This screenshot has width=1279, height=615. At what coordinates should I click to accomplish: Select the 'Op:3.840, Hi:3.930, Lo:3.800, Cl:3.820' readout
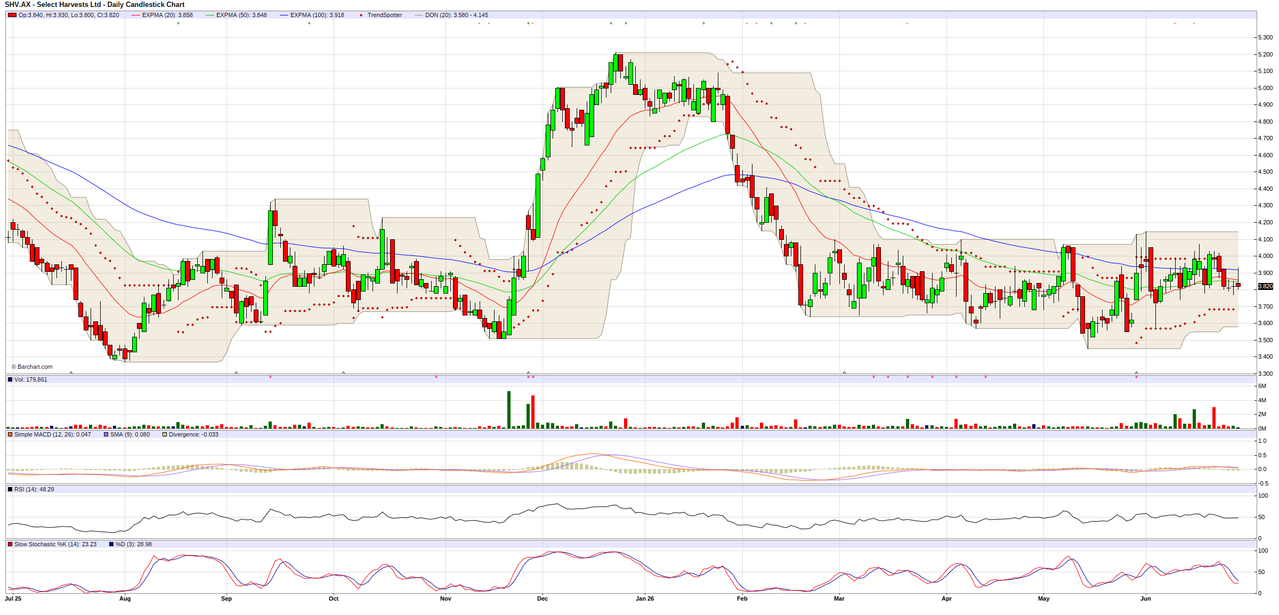pos(68,15)
